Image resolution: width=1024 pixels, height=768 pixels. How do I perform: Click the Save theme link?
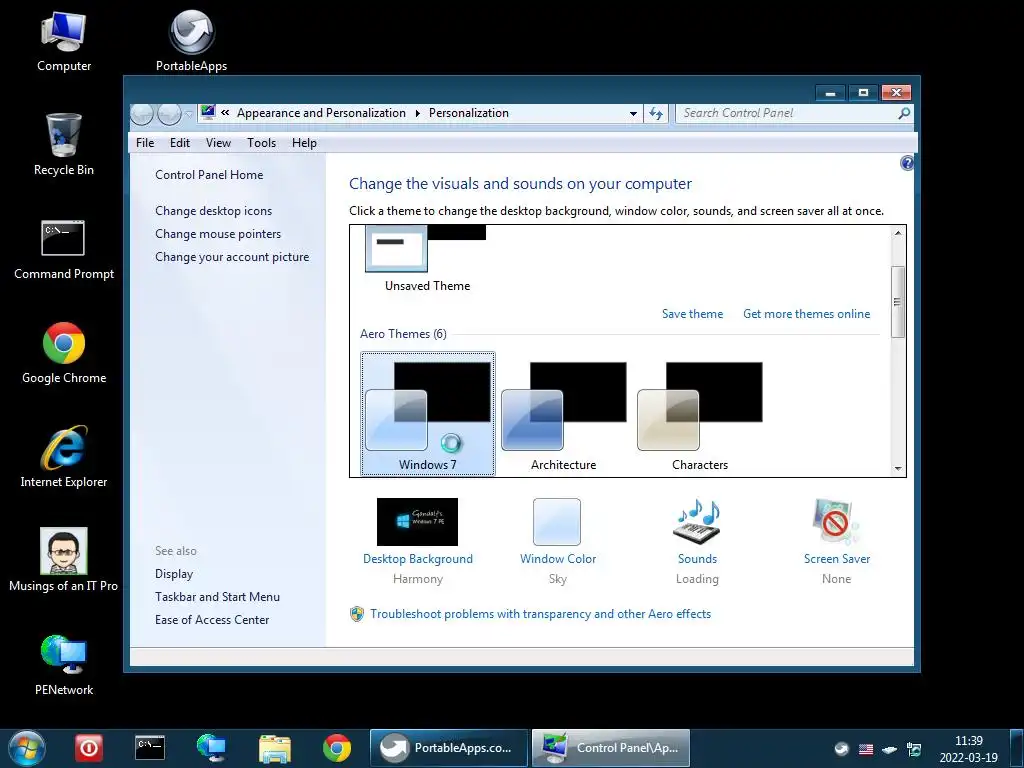coord(692,314)
